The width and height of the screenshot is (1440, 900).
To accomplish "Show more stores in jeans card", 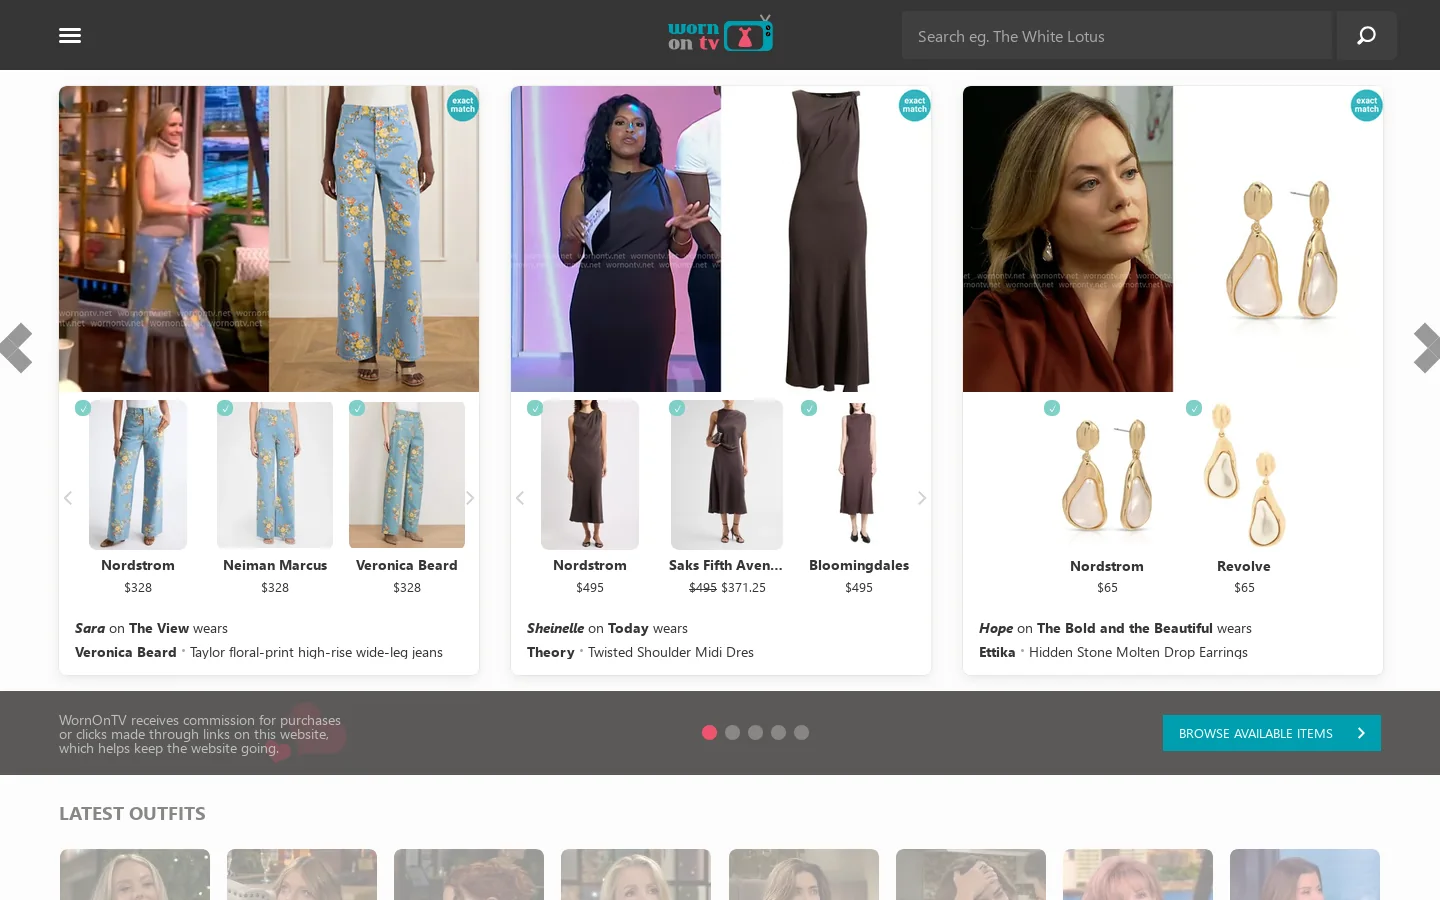I will (x=470, y=498).
